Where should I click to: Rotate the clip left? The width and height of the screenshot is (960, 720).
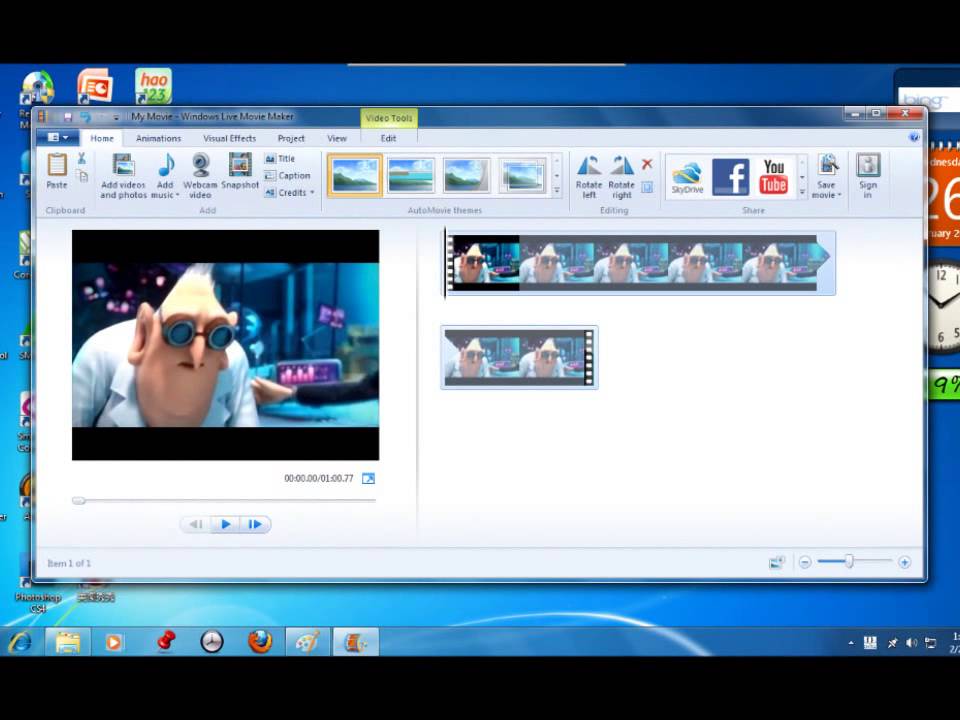(x=589, y=176)
